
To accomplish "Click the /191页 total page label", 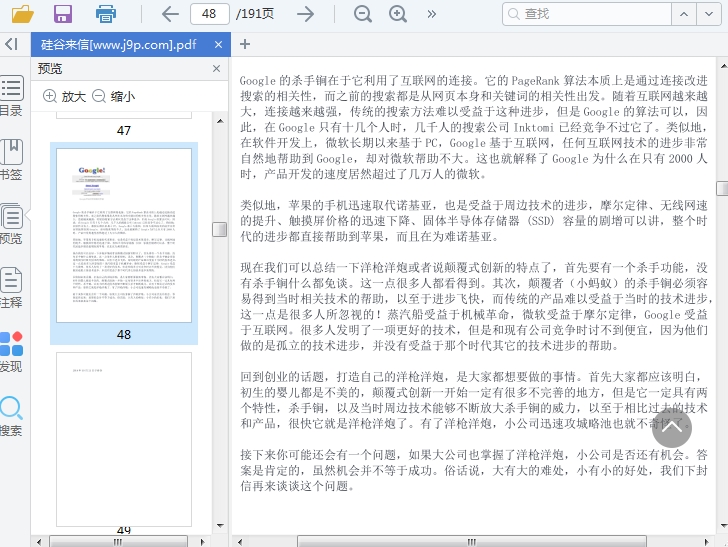I will (254, 14).
